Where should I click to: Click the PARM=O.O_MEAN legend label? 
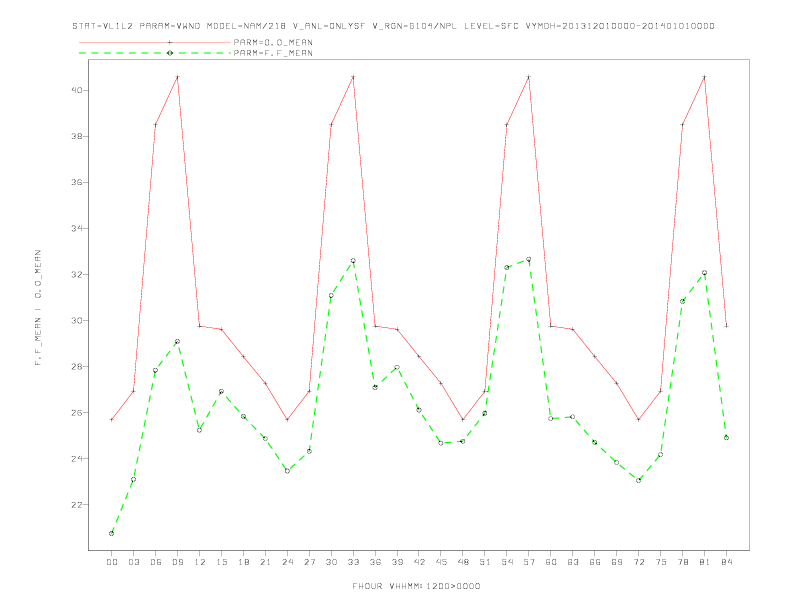click(x=273, y=42)
